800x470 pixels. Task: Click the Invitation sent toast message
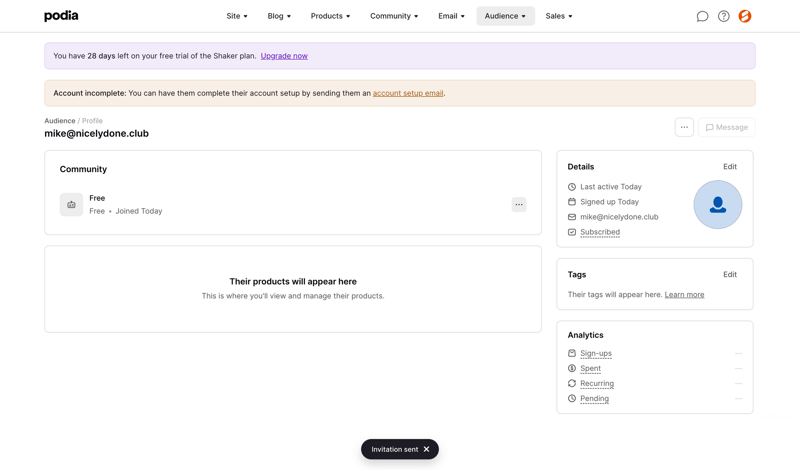point(394,449)
